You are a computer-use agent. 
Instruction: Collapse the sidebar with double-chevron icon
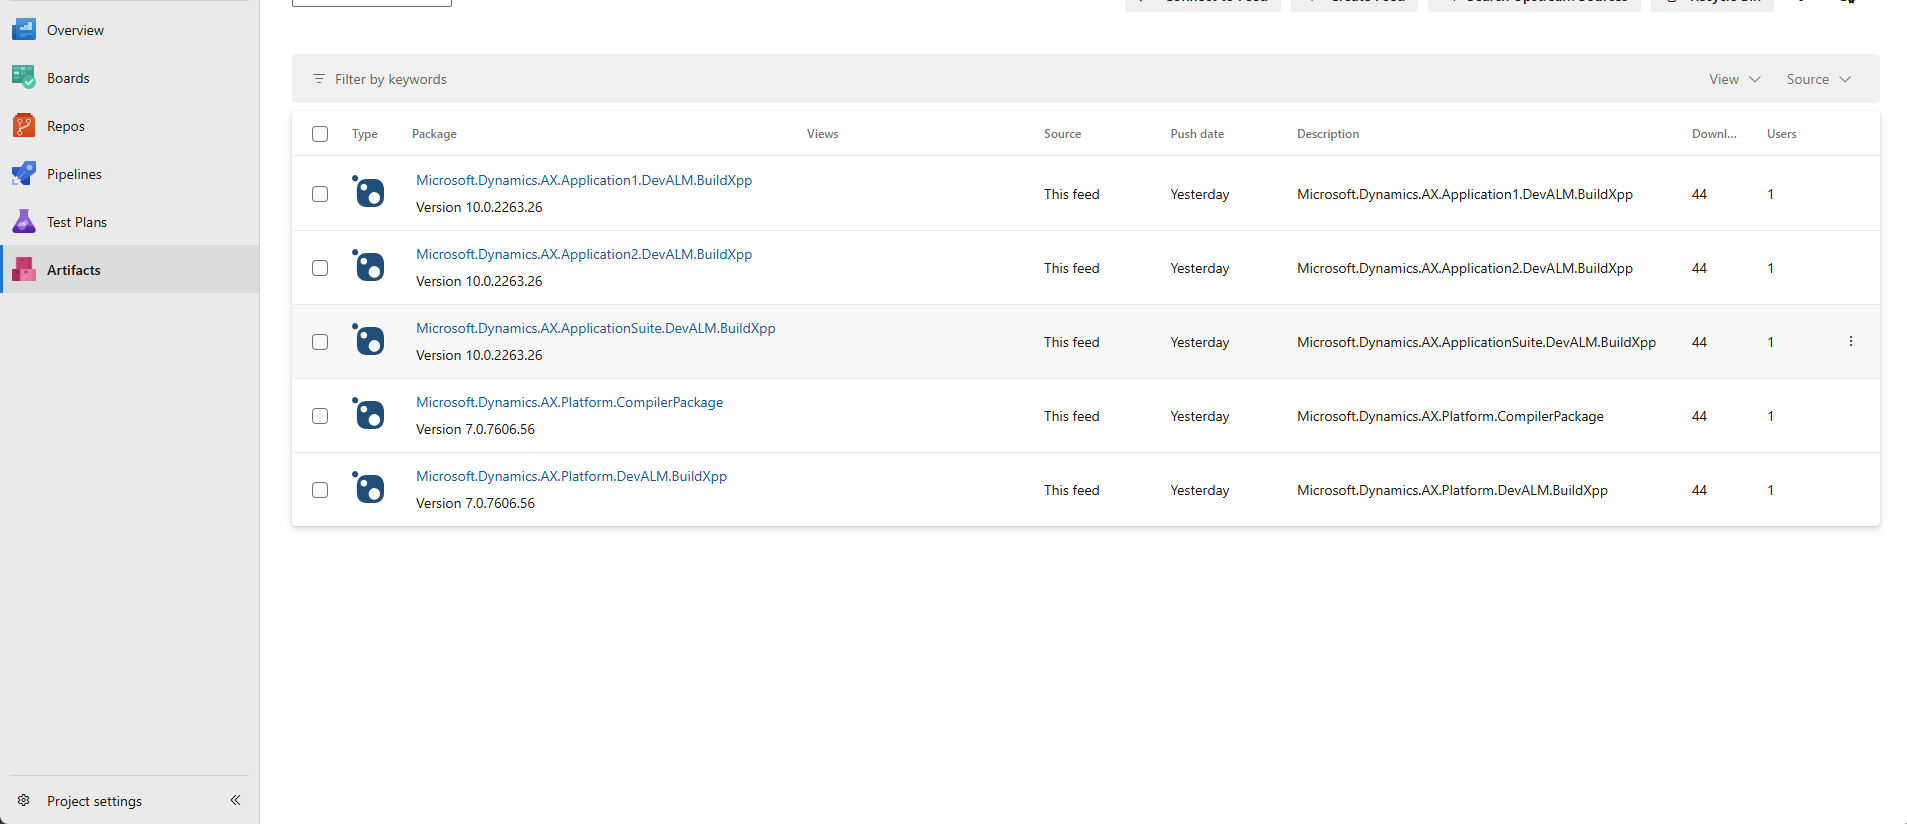point(235,800)
